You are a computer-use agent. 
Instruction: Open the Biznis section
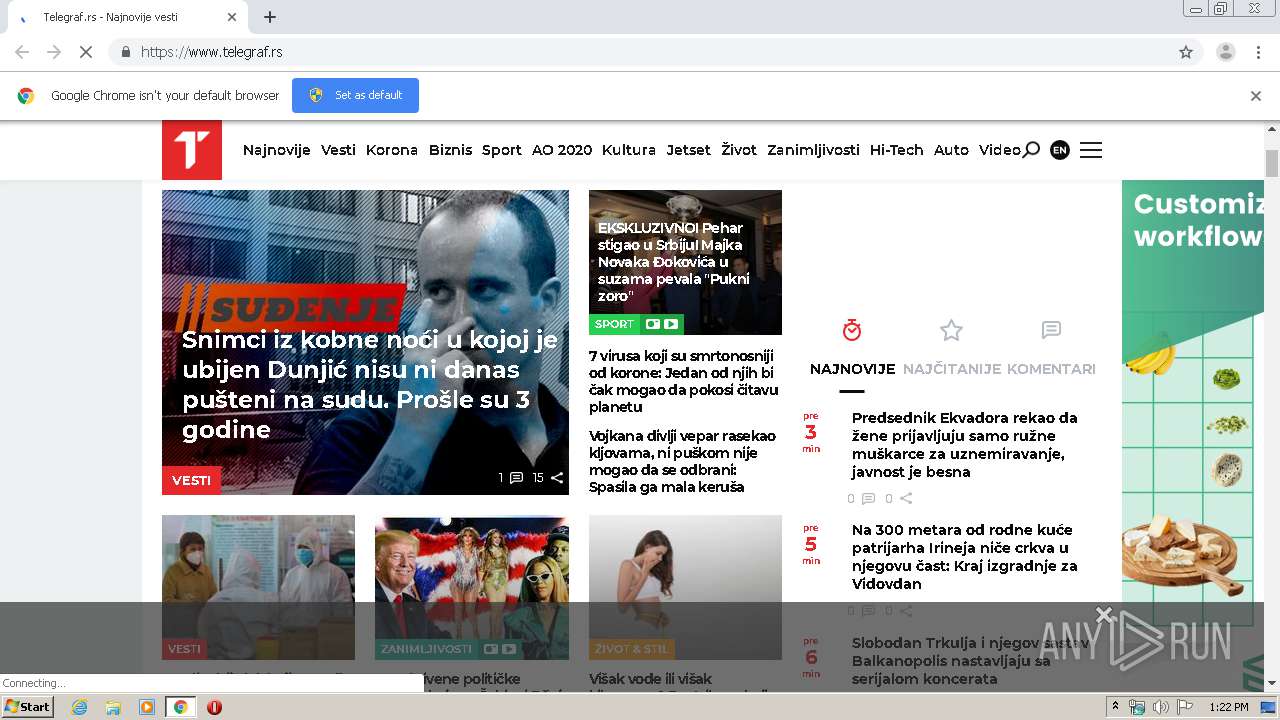[x=450, y=150]
